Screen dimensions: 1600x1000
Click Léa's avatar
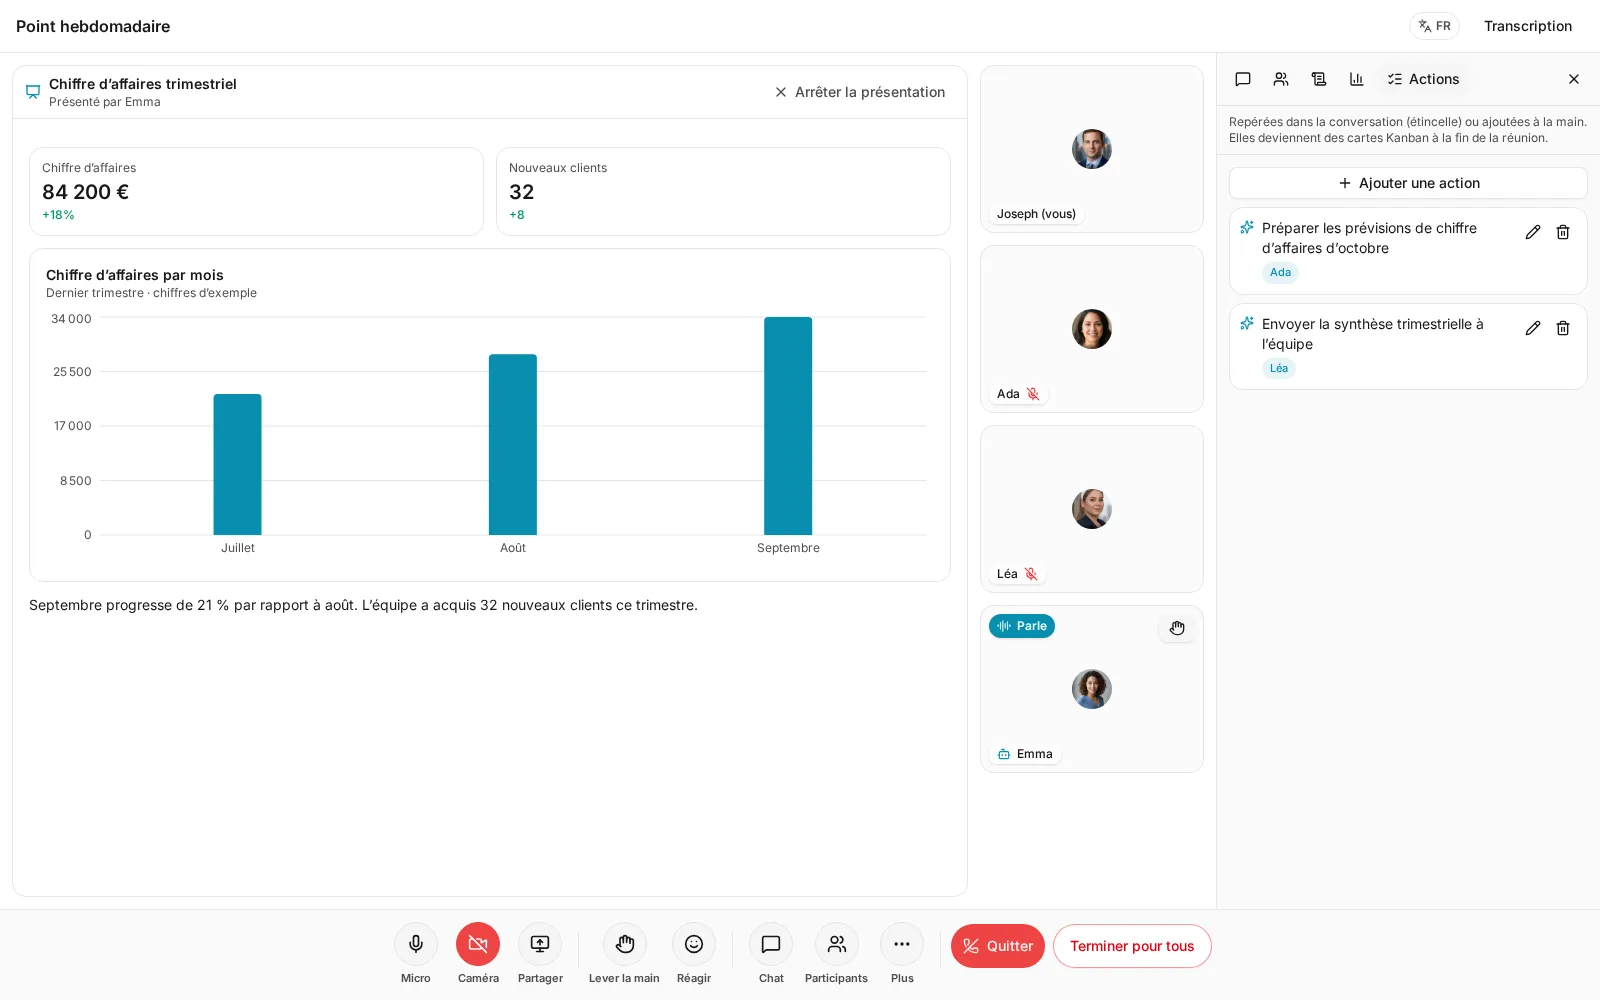tap(1092, 509)
